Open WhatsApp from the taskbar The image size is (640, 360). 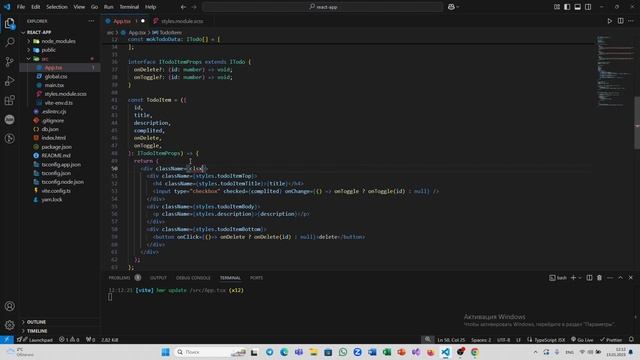click(343, 352)
